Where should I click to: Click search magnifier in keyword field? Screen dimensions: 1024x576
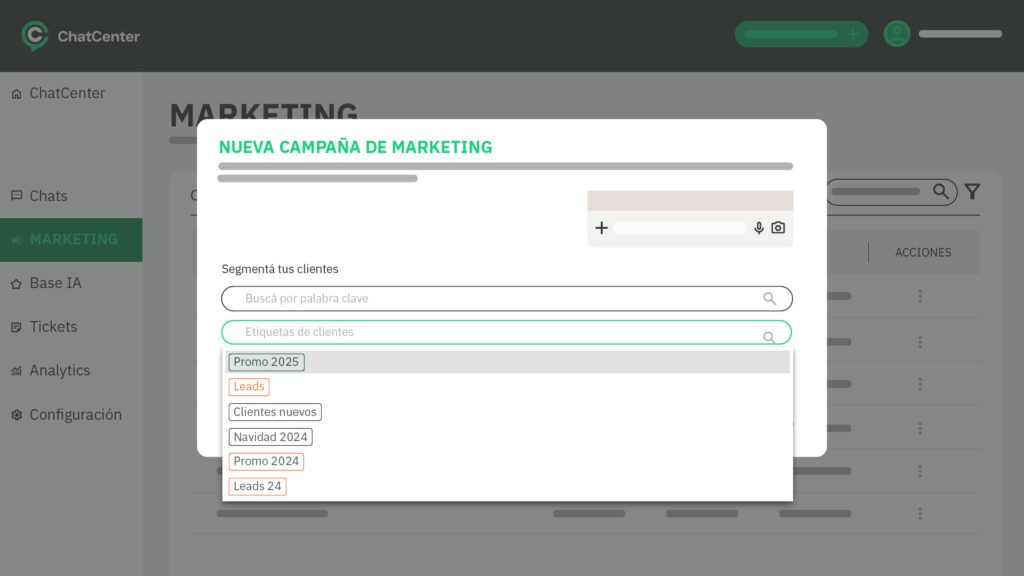[769, 299]
